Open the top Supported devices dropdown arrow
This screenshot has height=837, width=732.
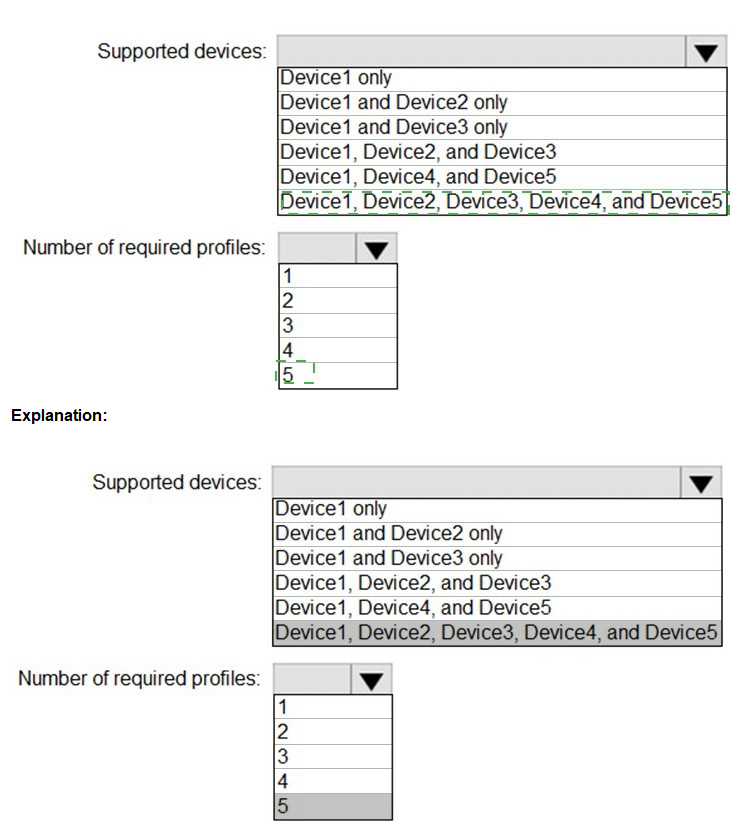(706, 52)
